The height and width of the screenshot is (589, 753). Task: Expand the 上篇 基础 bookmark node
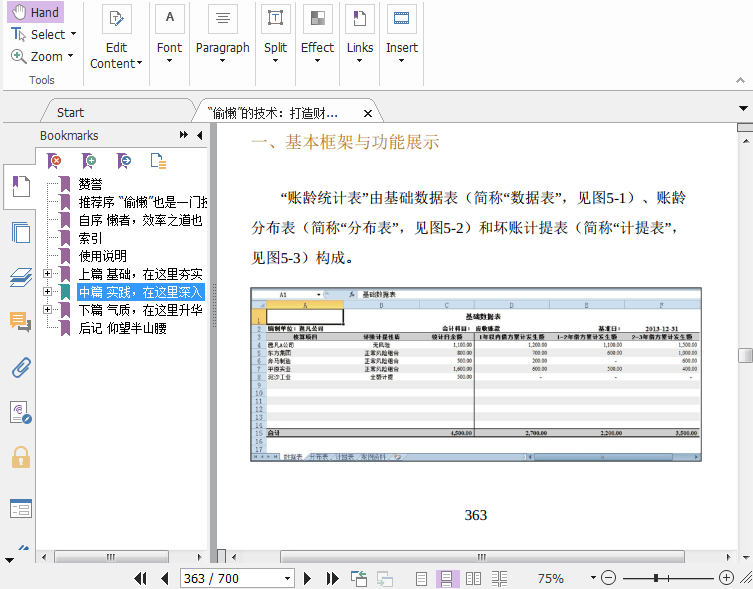coord(48,274)
